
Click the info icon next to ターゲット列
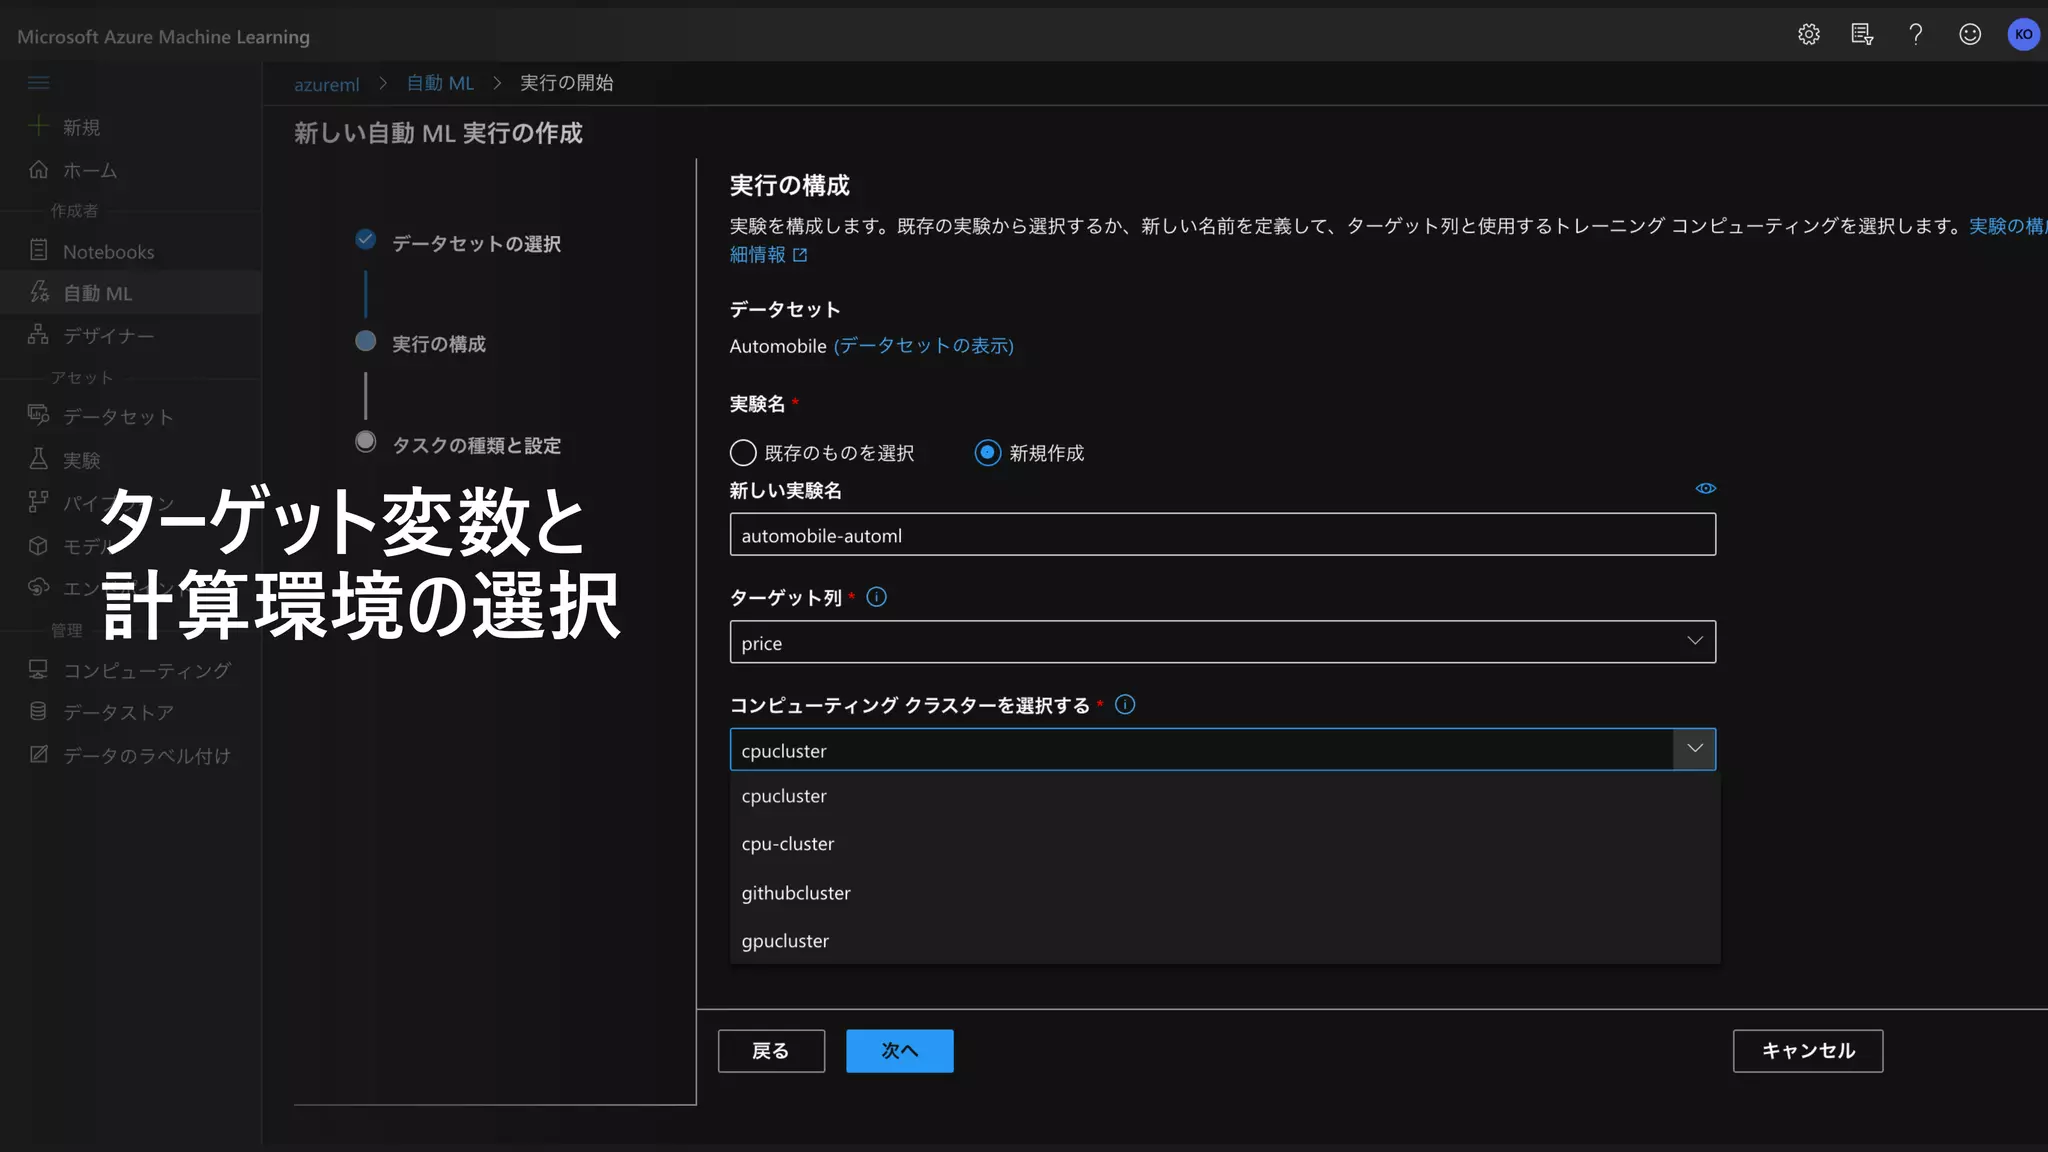[x=876, y=597]
